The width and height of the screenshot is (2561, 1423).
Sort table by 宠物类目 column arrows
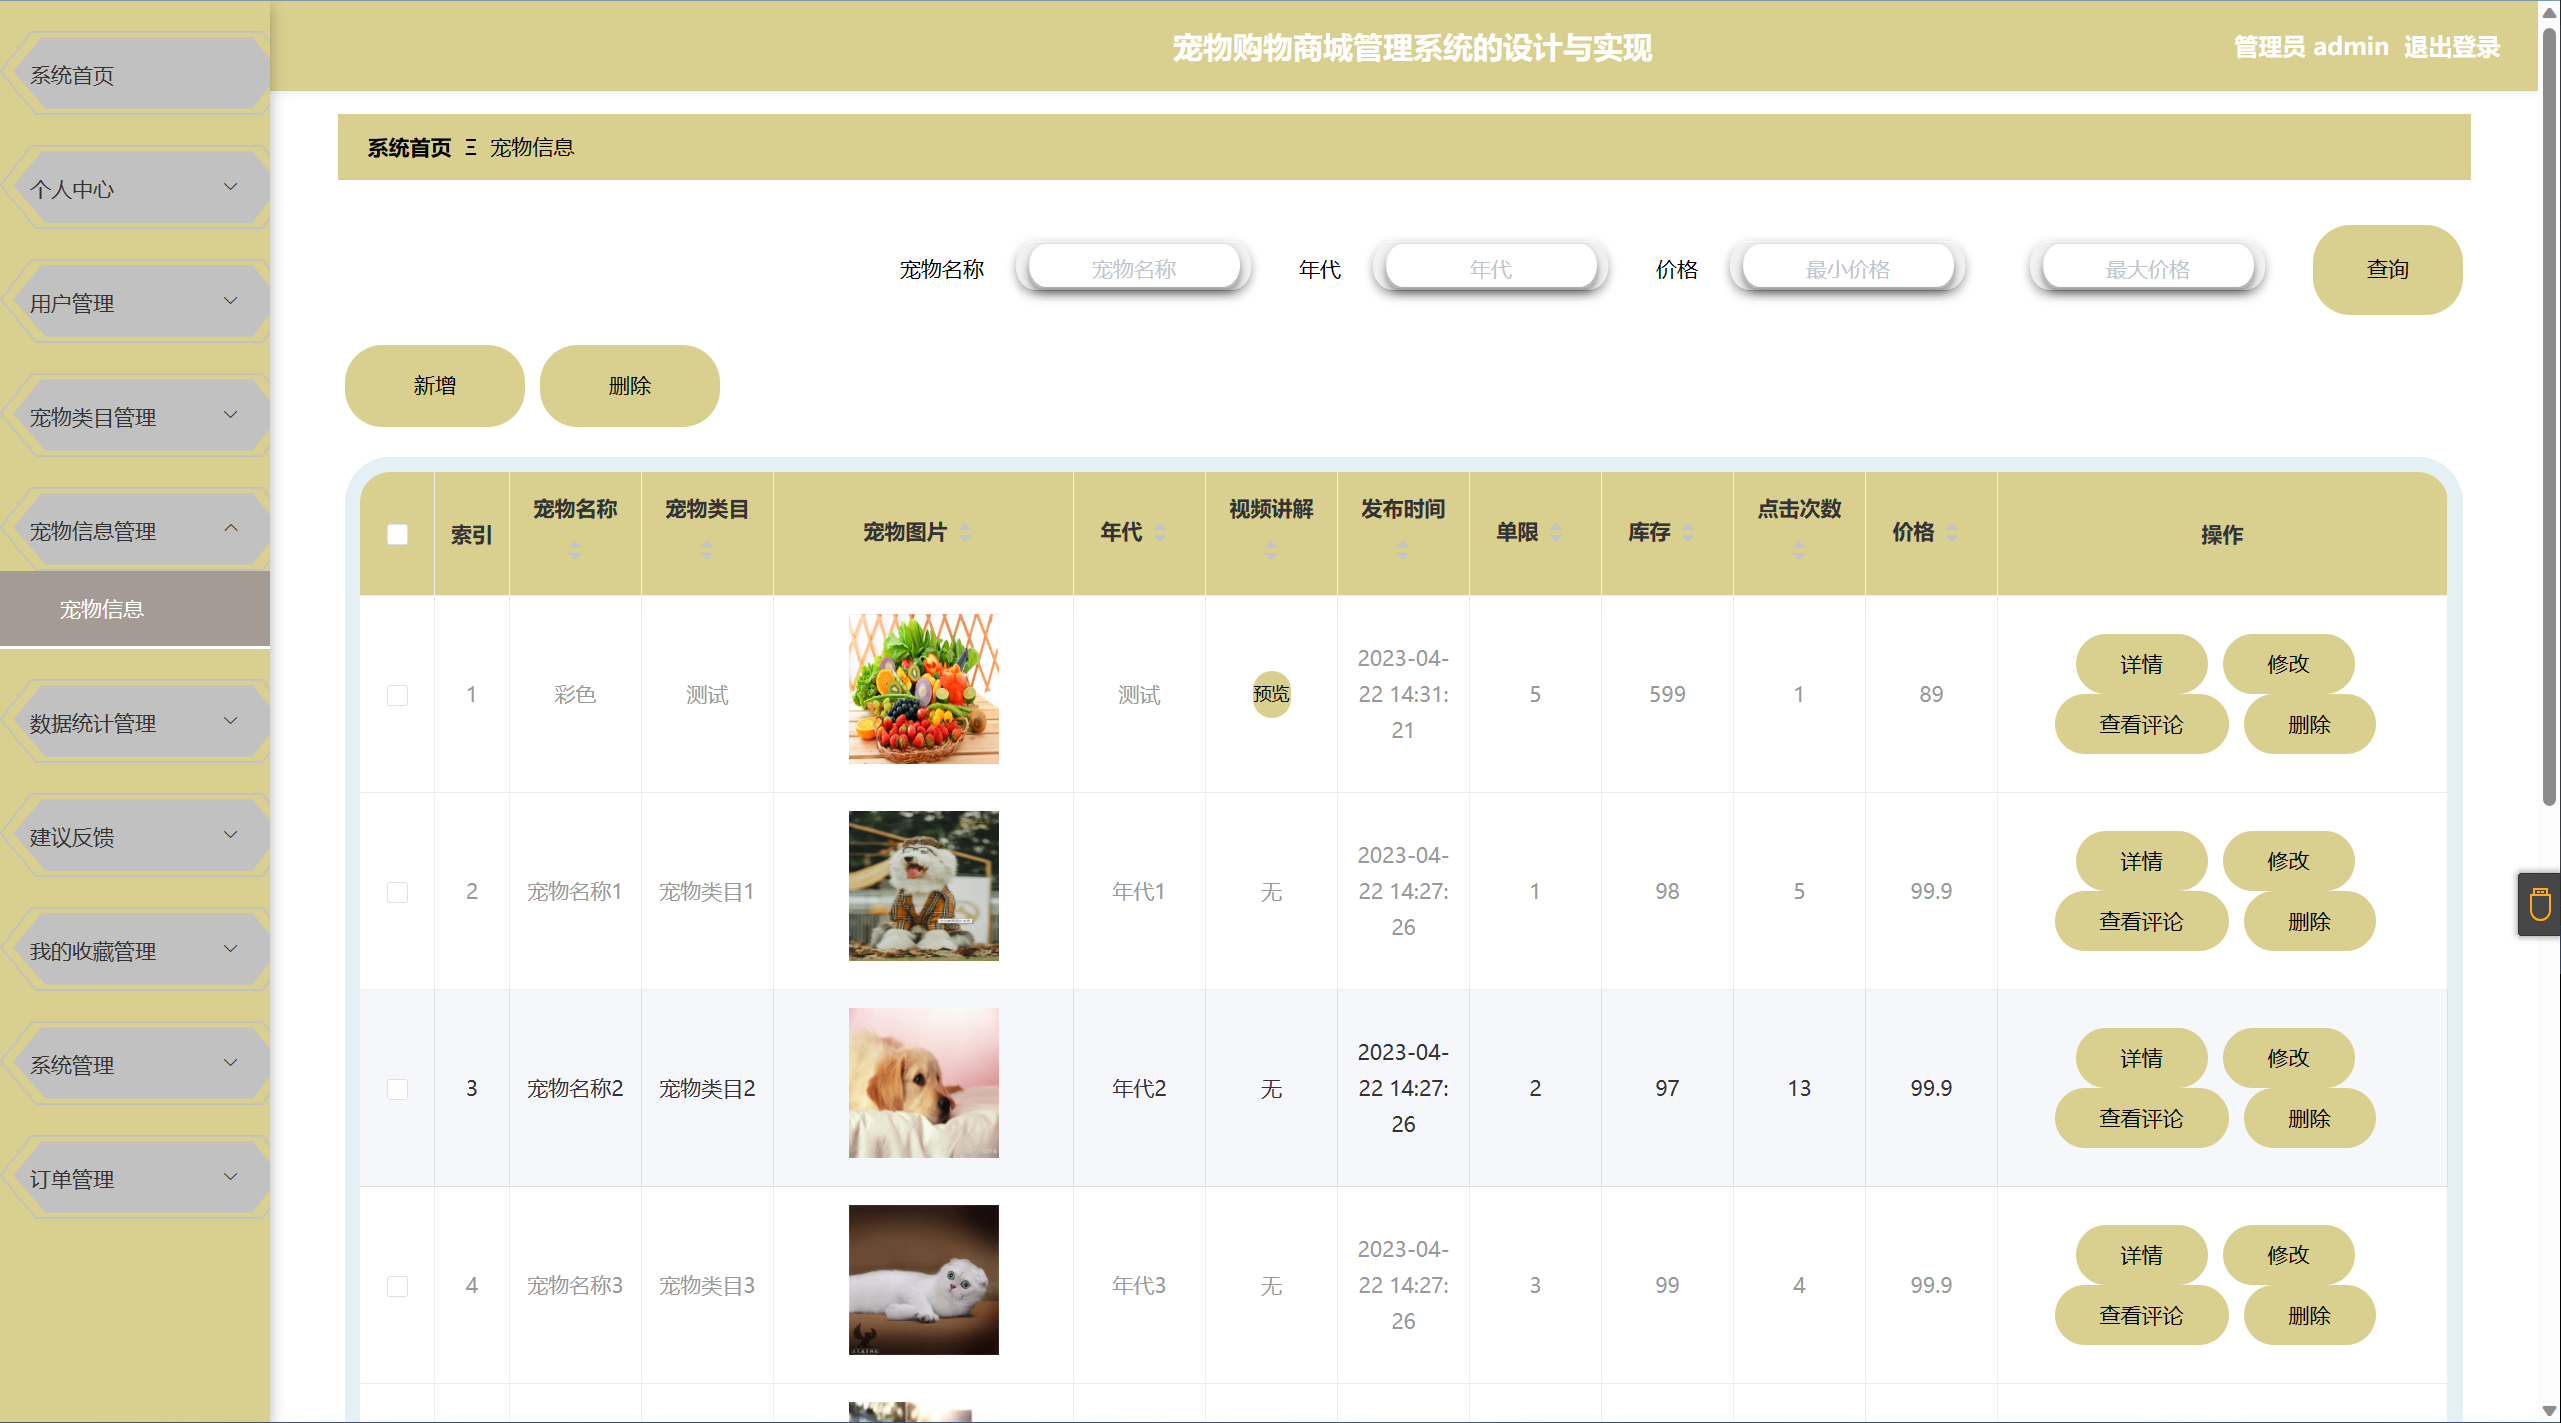[x=707, y=550]
